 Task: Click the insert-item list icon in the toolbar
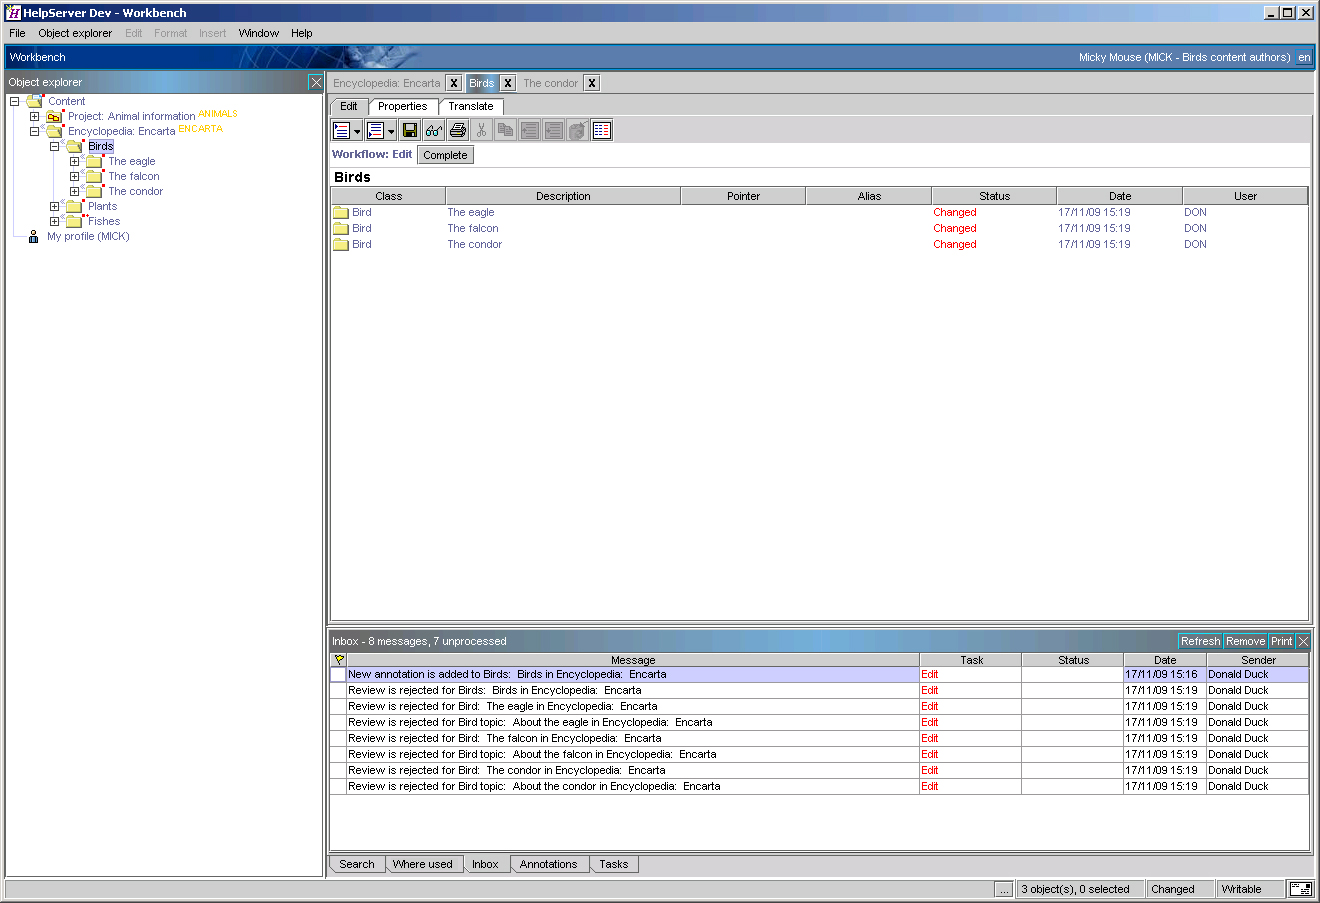coord(341,130)
